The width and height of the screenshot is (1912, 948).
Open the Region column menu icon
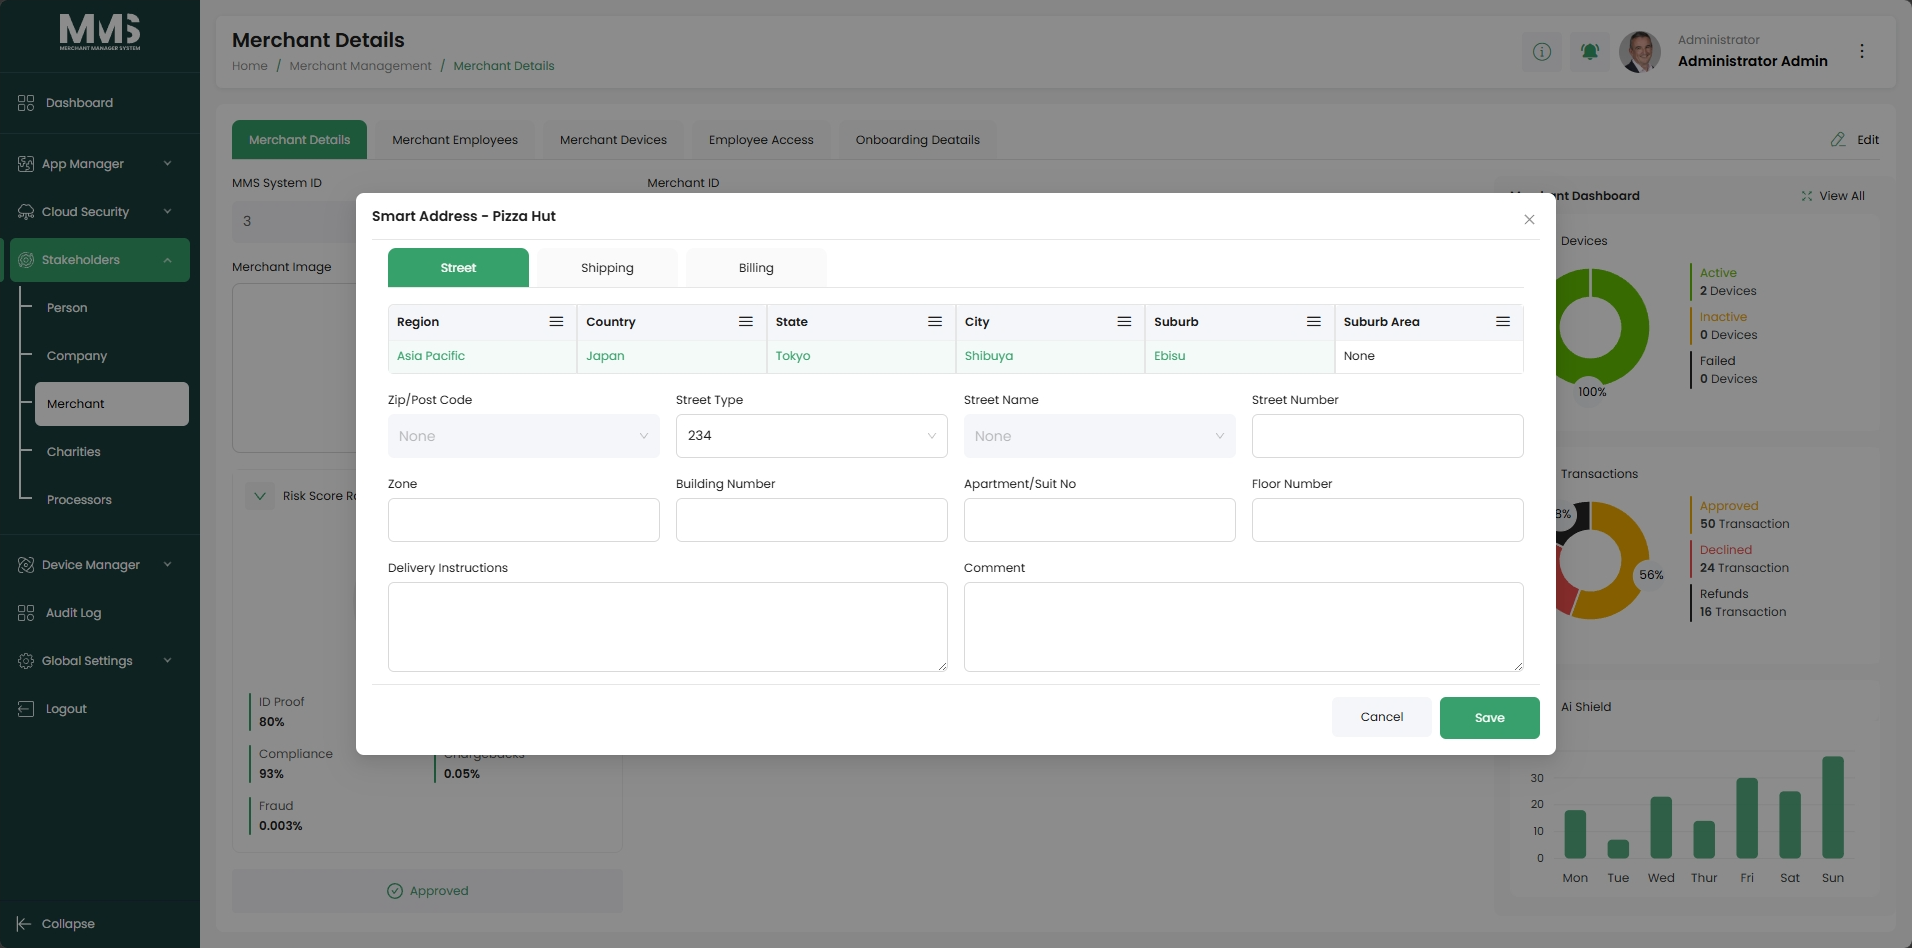[556, 322]
